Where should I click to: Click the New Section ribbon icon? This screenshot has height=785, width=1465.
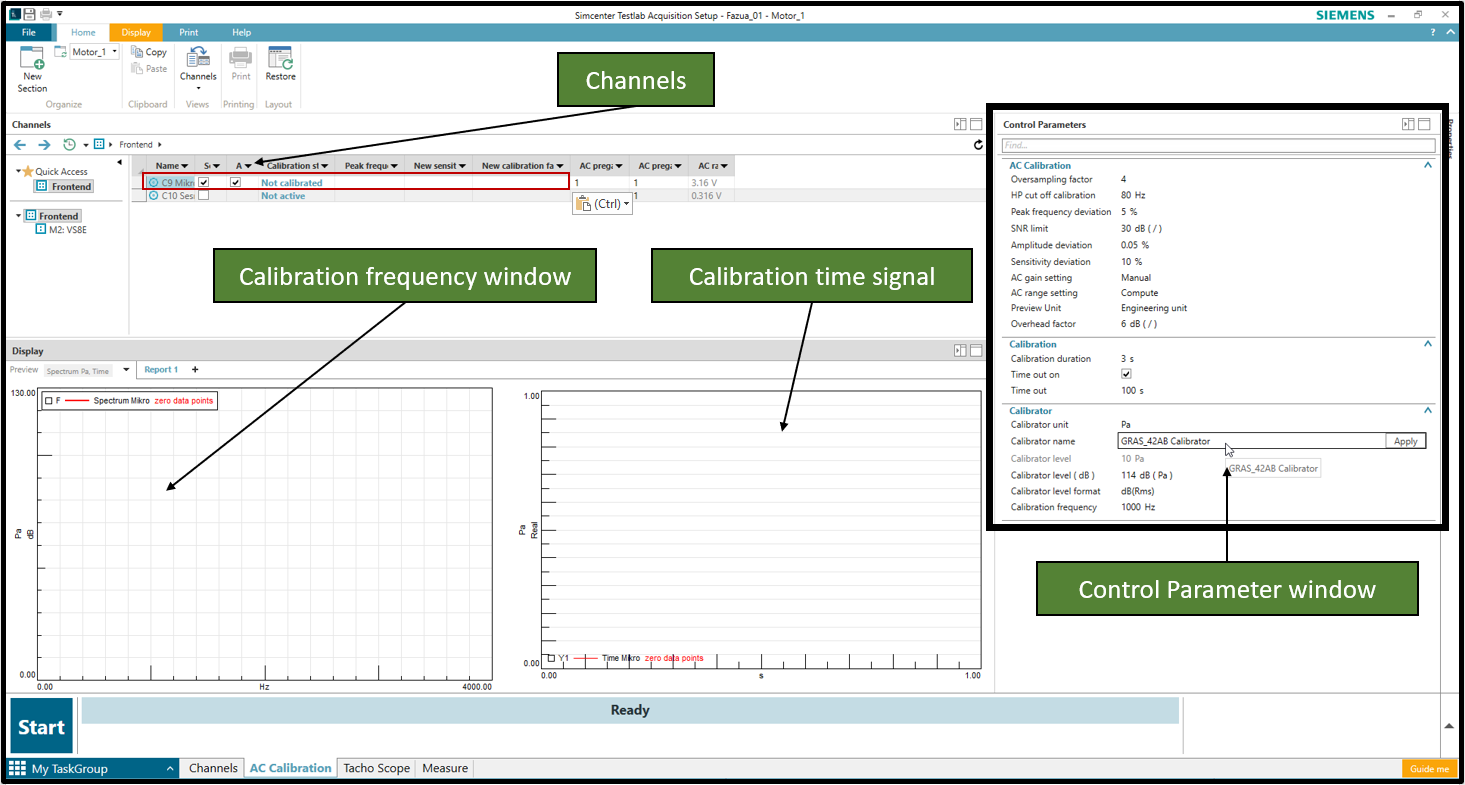(x=32, y=58)
